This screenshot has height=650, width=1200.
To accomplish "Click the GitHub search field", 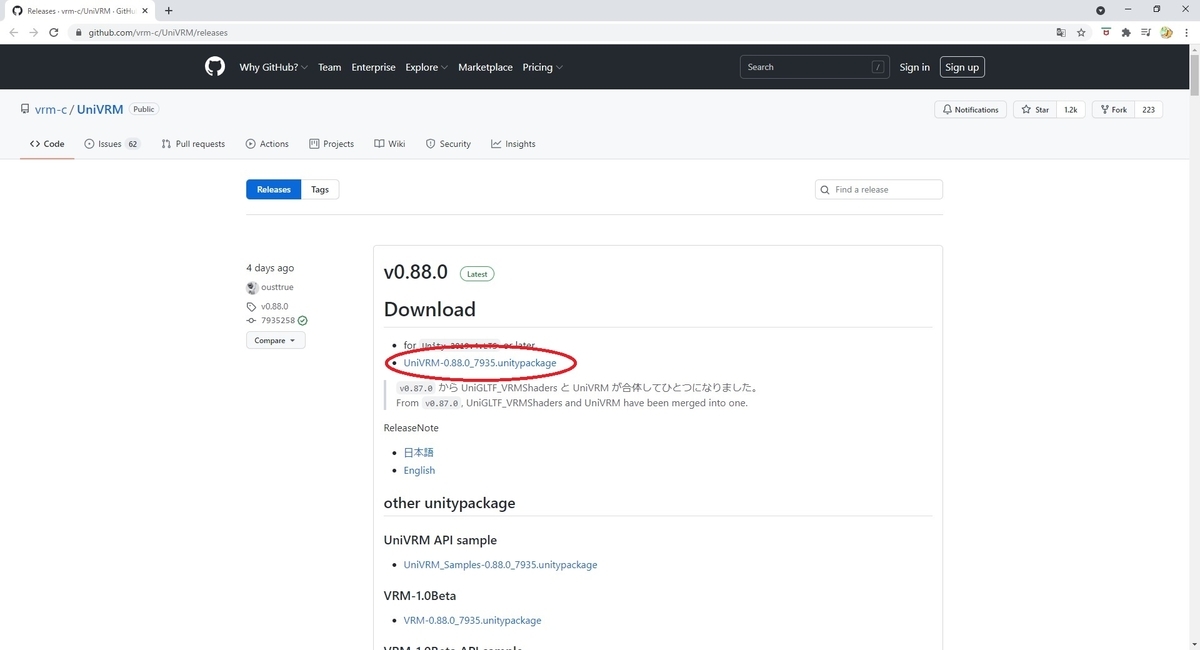I will 814,67.
